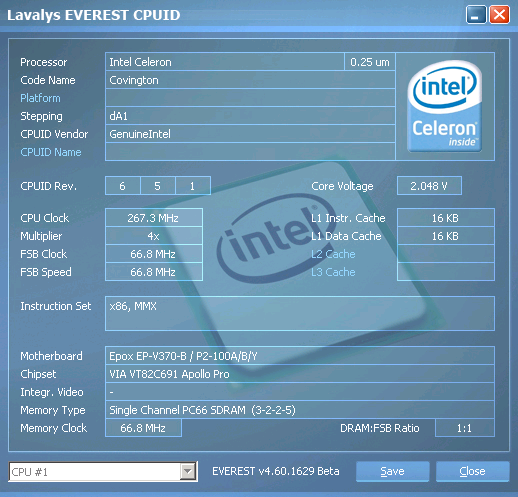Image resolution: width=518 pixels, height=497 pixels.
Task: Select the '4x' multiplier value
Action: (154, 236)
